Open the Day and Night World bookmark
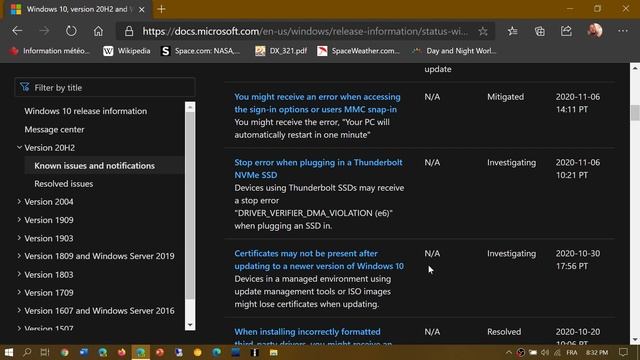 click(x=454, y=51)
